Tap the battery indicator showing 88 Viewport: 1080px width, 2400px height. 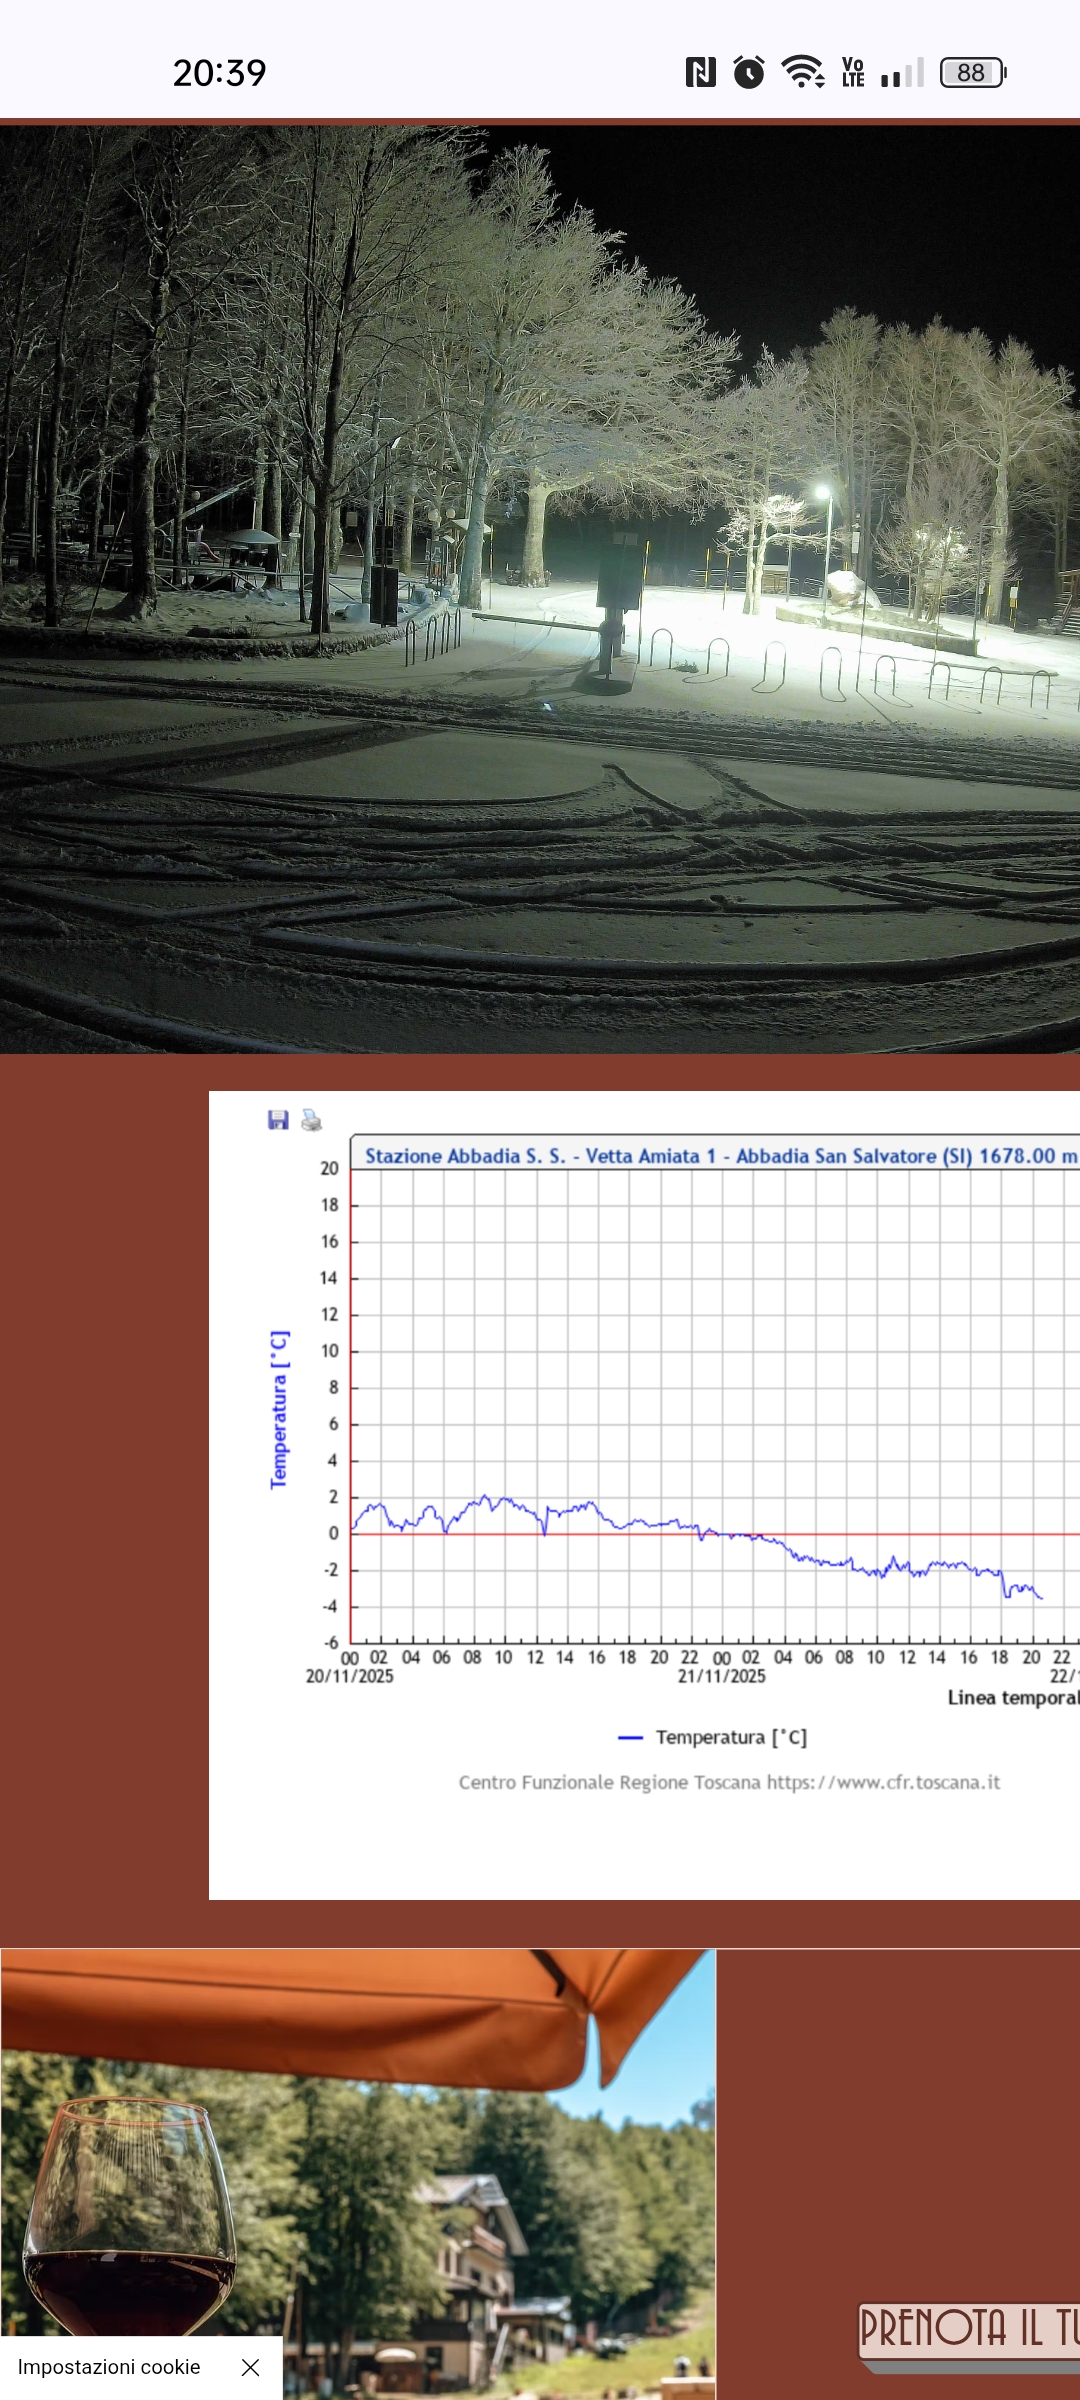(972, 73)
